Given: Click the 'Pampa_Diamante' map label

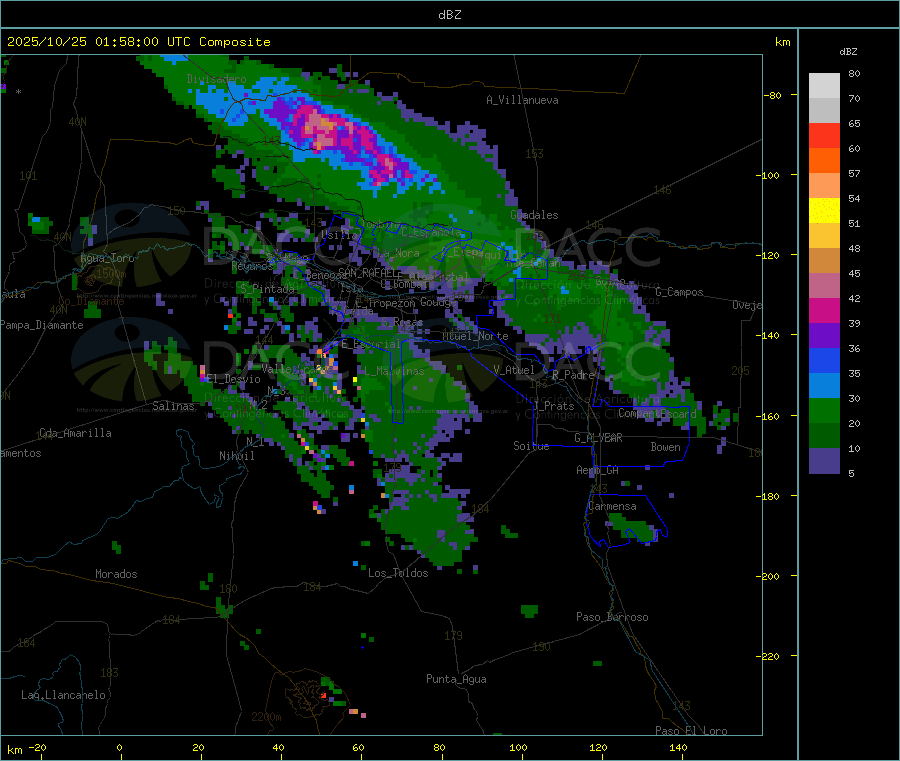Looking at the screenshot, I should pyautogui.click(x=42, y=325).
